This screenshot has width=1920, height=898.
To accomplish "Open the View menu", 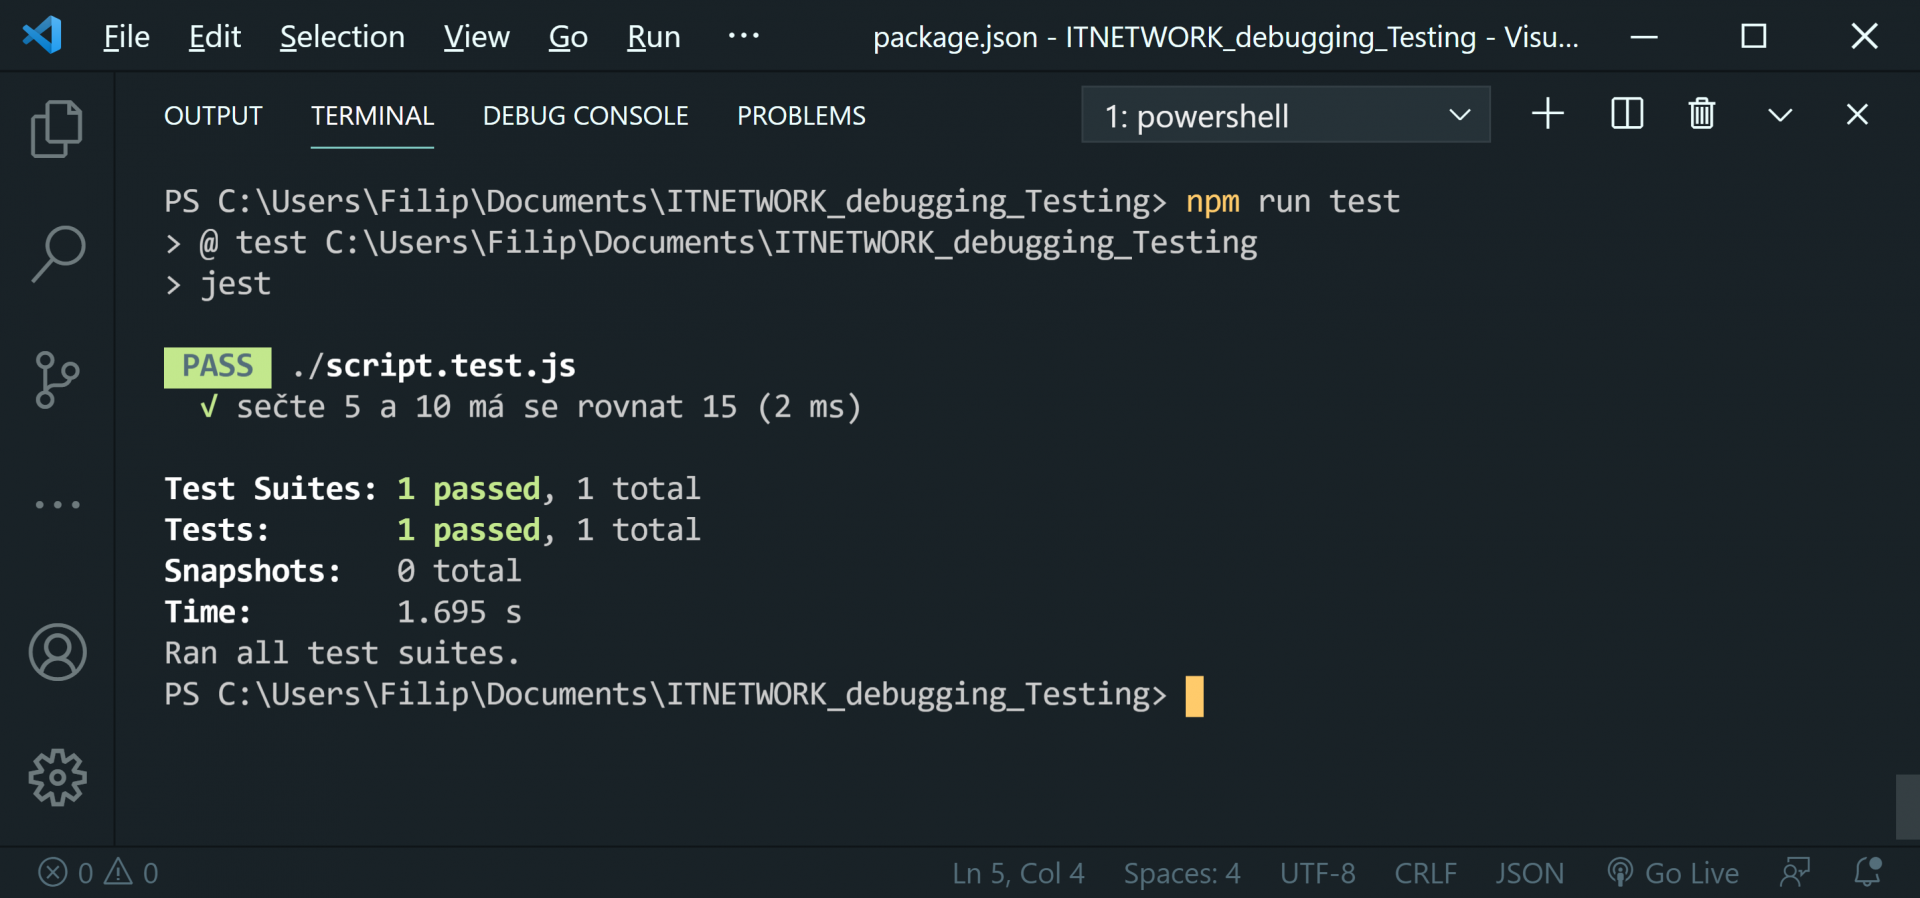I will point(476,37).
